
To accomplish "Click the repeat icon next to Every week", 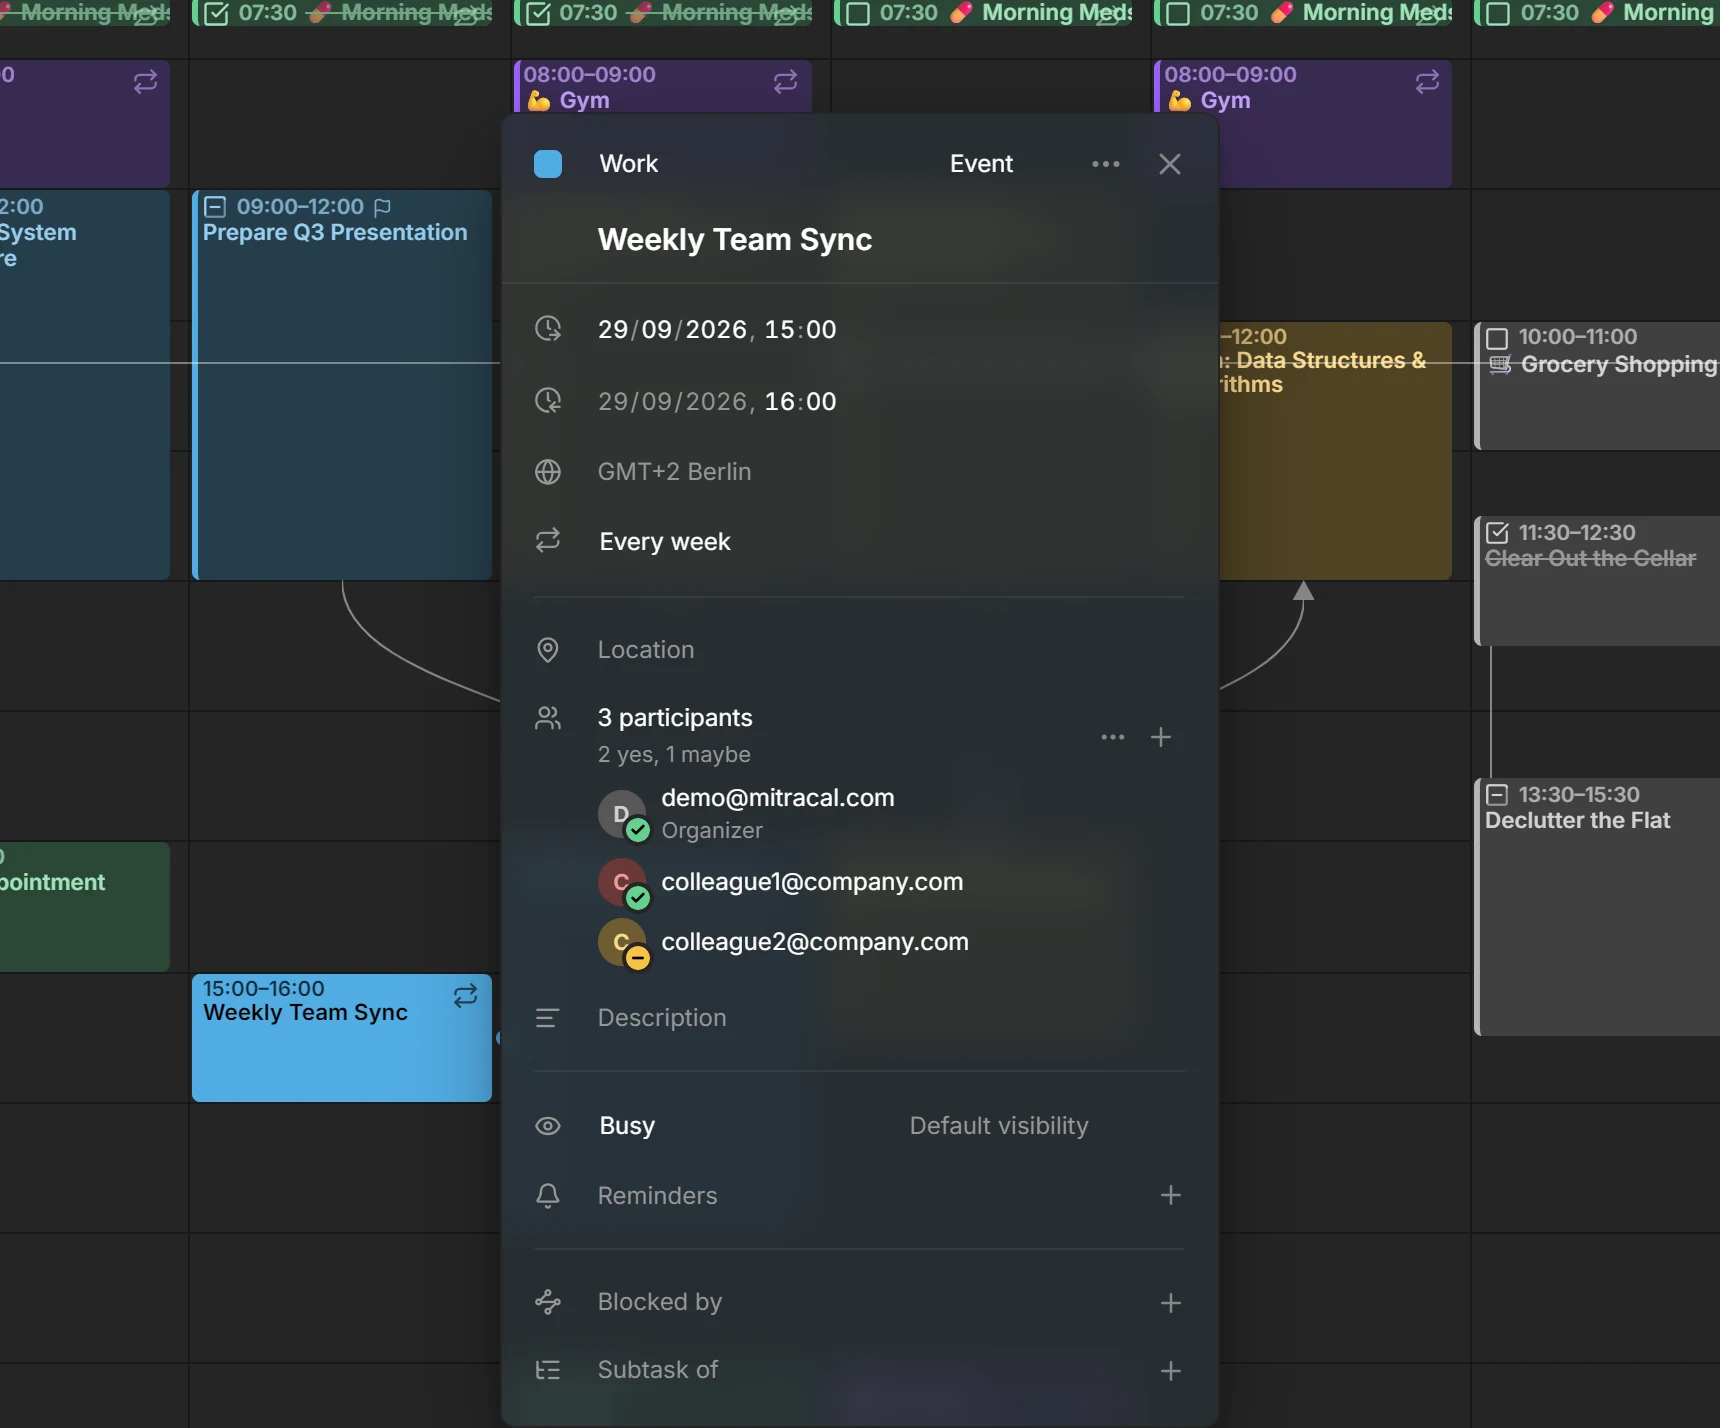I will tap(548, 541).
